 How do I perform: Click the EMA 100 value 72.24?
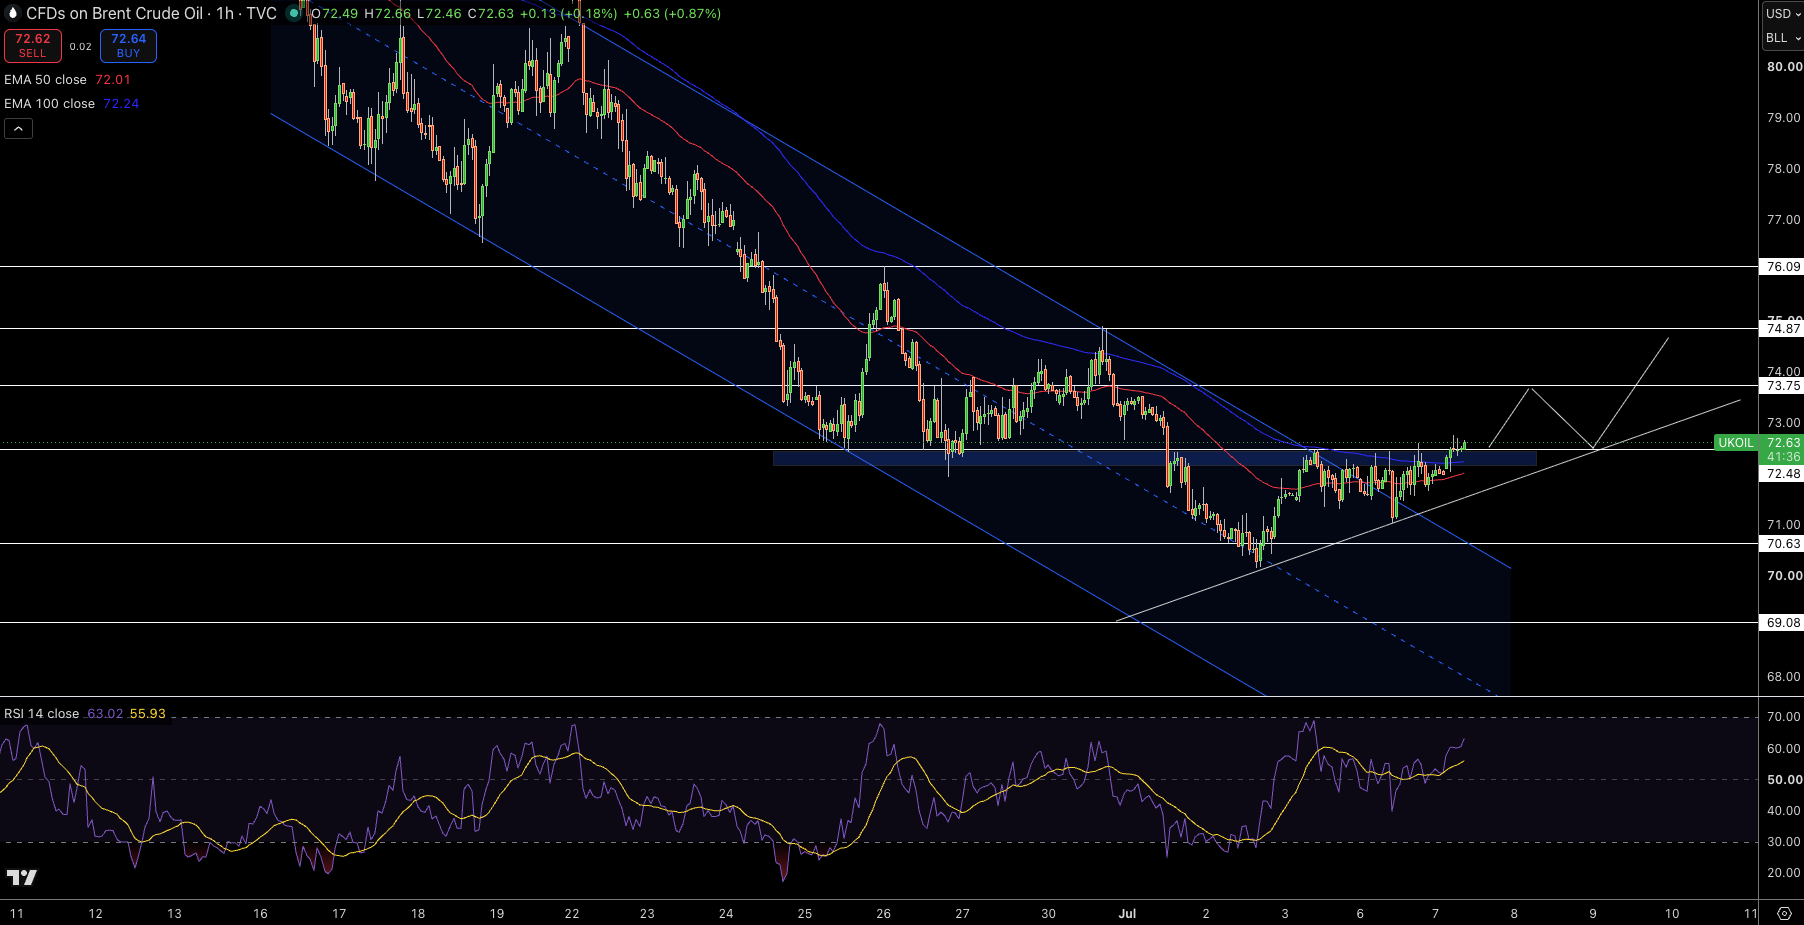pyautogui.click(x=121, y=104)
